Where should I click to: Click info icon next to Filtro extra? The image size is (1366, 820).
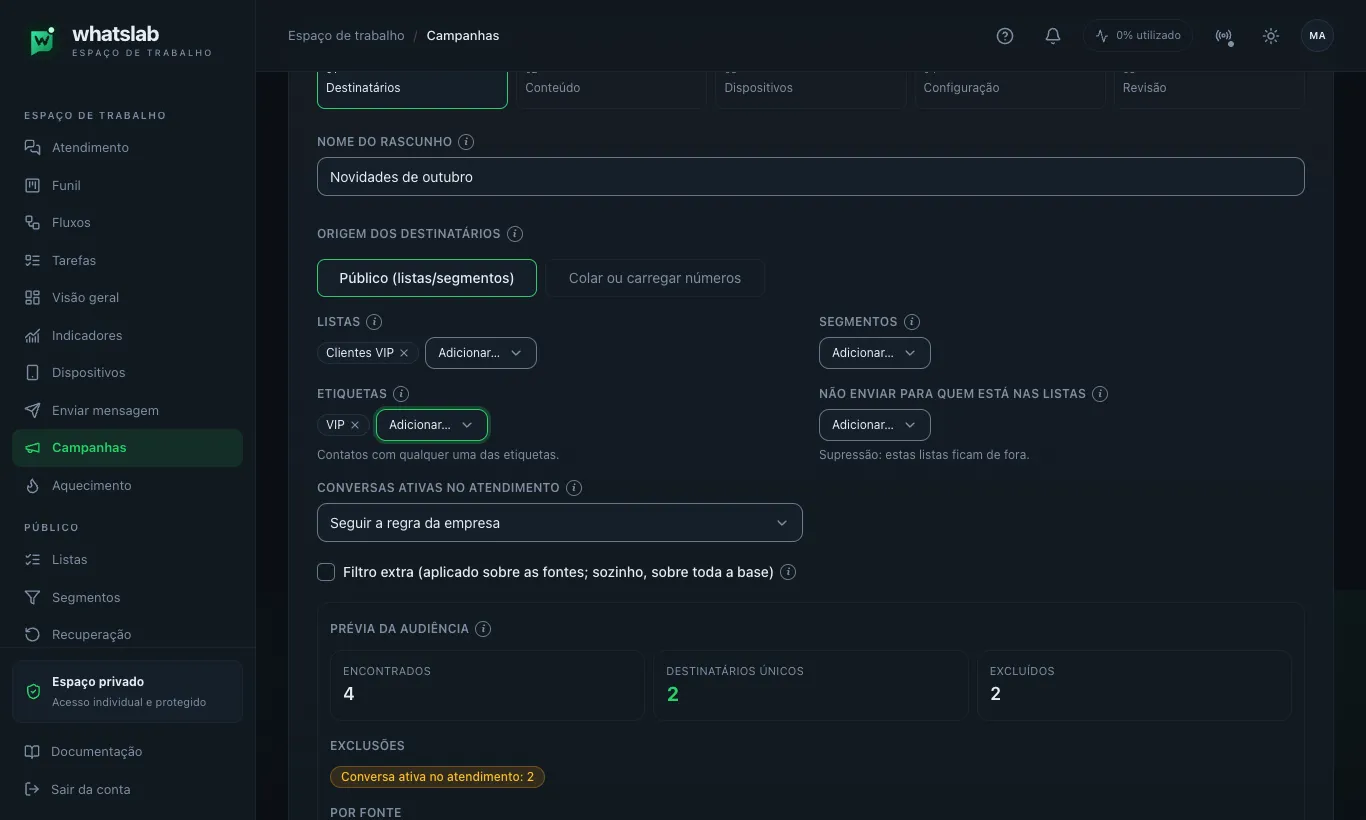788,572
